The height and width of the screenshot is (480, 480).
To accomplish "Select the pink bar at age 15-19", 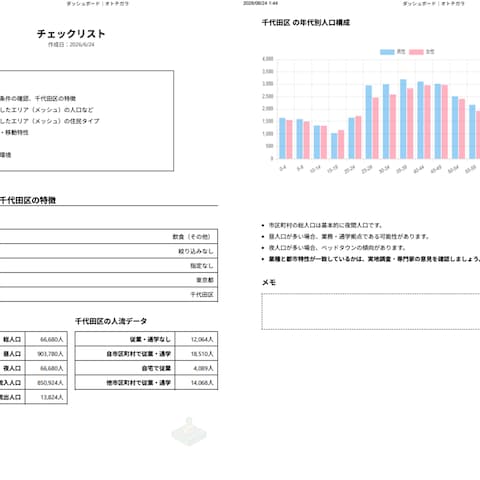I will [341, 144].
